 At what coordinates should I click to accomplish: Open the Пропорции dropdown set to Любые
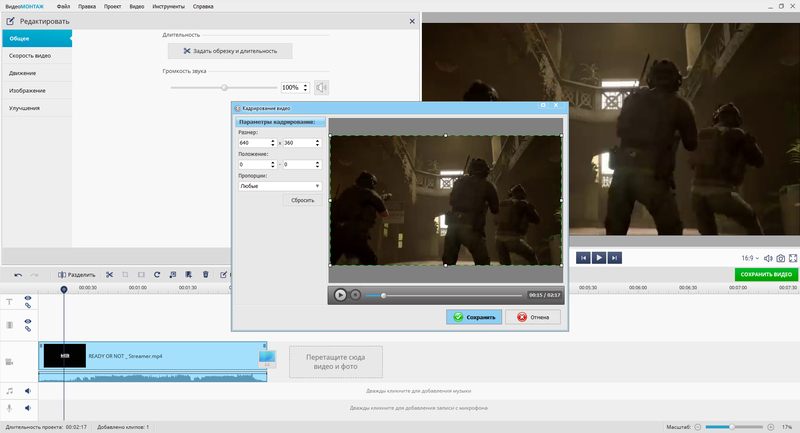280,186
